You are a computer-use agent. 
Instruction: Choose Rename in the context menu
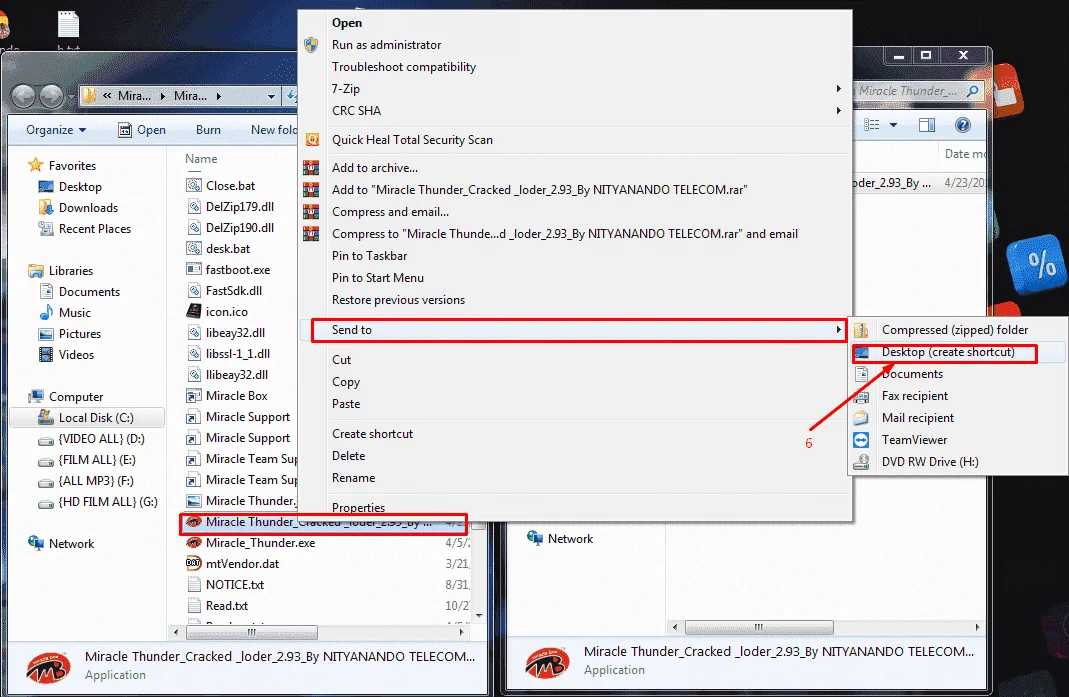click(576, 478)
